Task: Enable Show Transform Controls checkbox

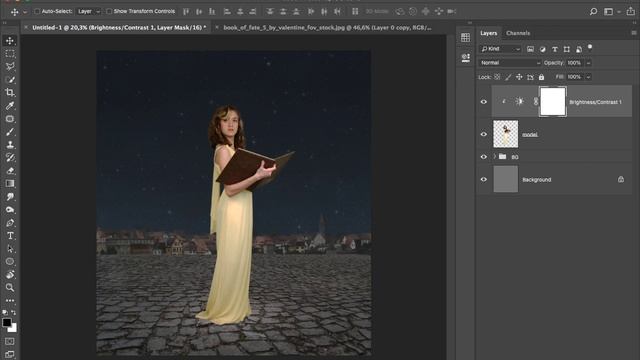Action: coord(109,11)
